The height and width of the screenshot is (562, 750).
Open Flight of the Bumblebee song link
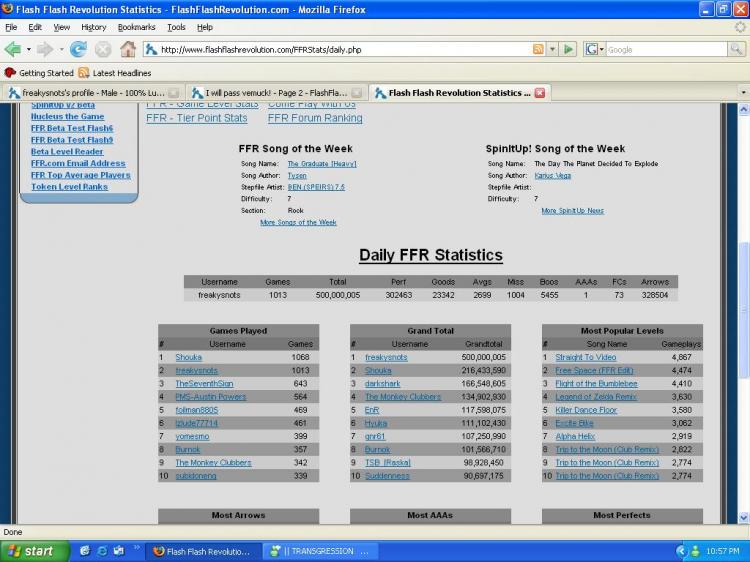coord(596,384)
